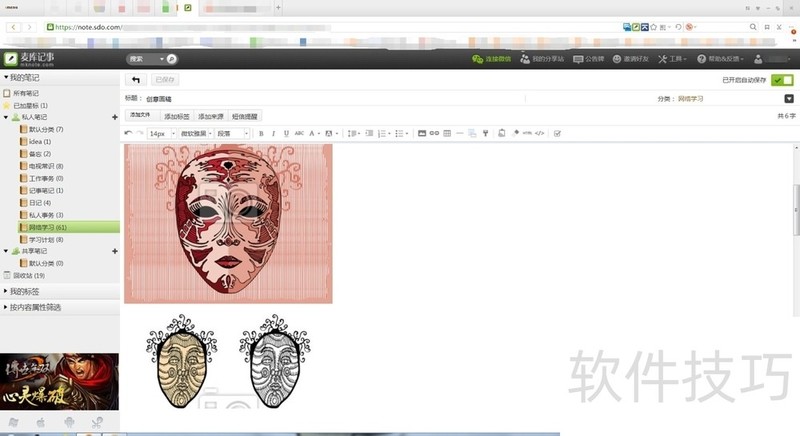Click the search magnifier icon in the header

[171, 59]
